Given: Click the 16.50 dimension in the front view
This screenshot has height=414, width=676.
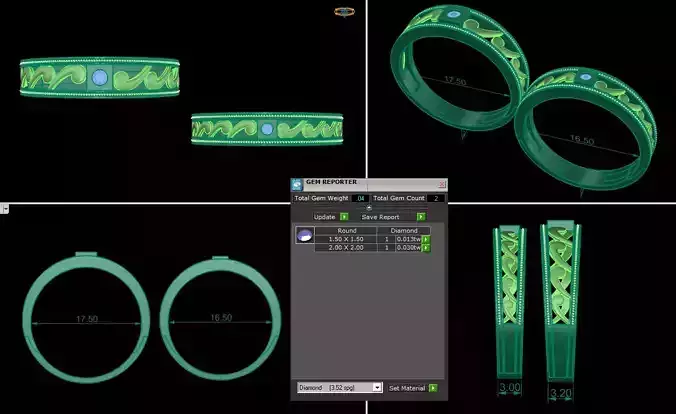Looking at the screenshot, I should (x=221, y=318).
